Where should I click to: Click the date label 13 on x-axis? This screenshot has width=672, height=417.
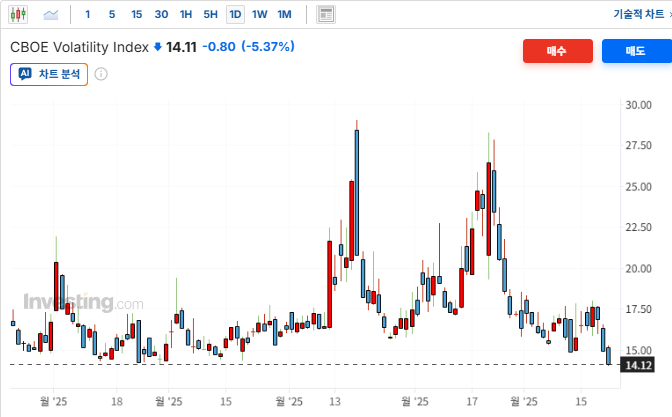[x=335, y=402]
